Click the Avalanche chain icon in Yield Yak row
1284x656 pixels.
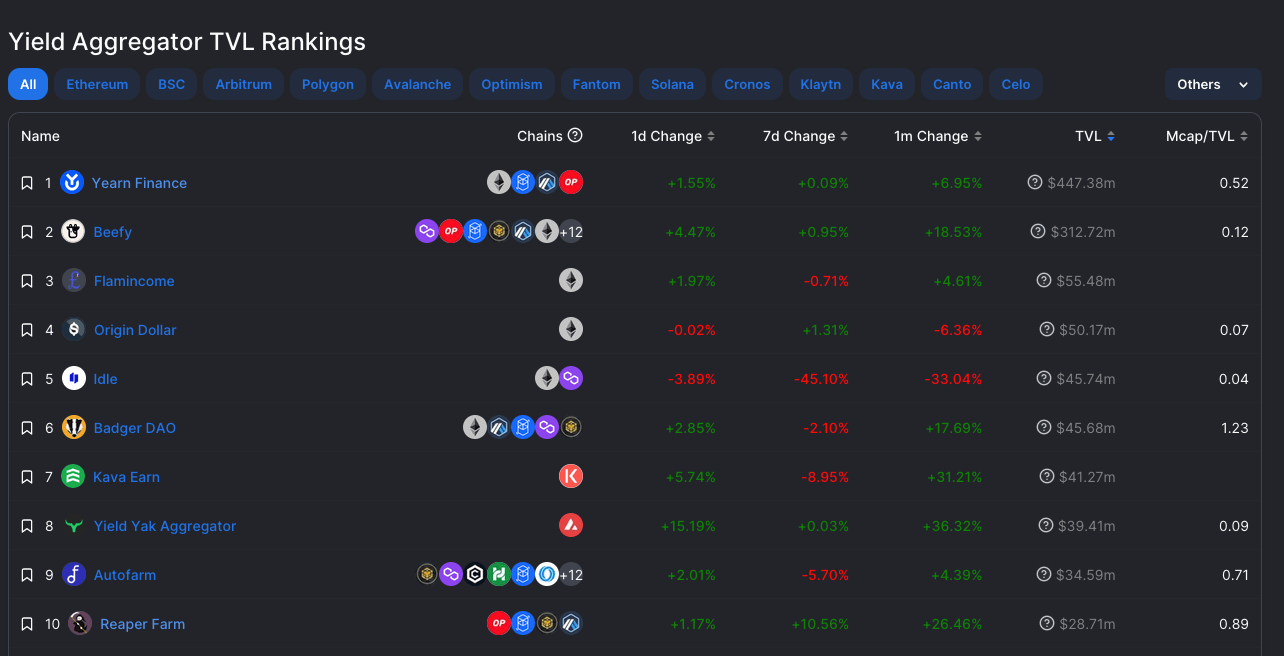tap(571, 525)
